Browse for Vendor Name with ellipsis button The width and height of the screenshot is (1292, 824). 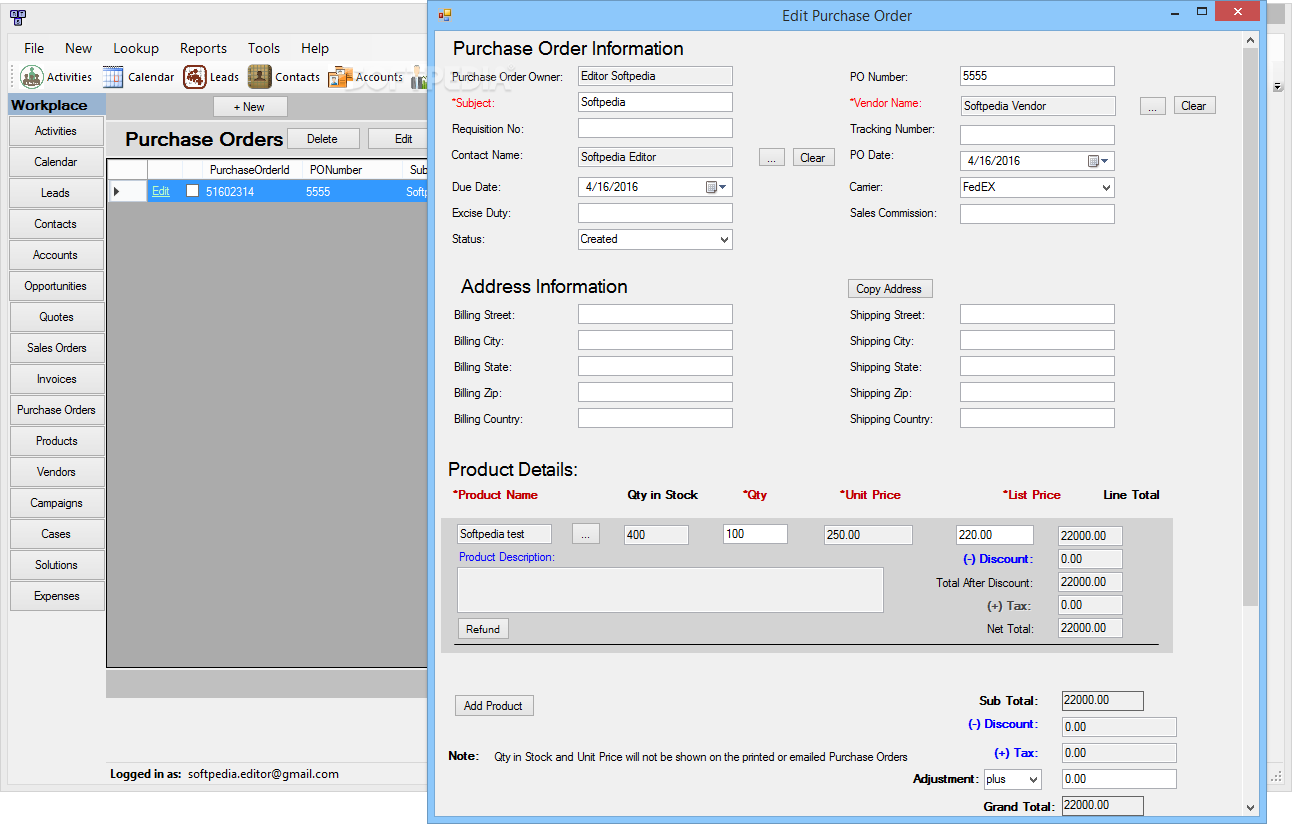pyautogui.click(x=1153, y=105)
